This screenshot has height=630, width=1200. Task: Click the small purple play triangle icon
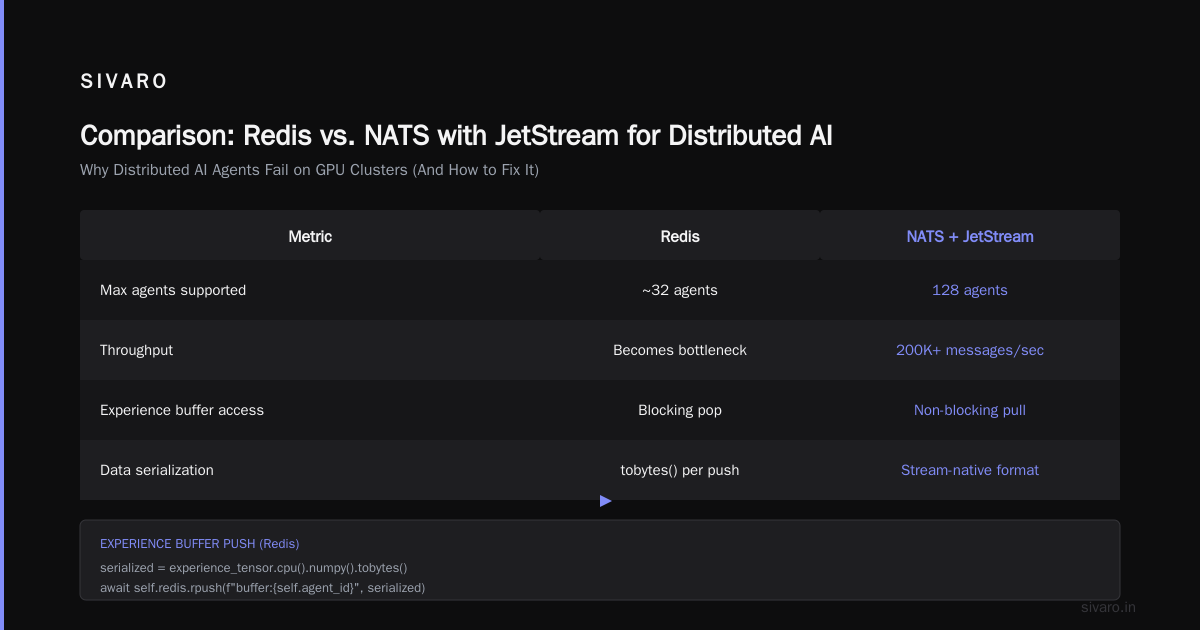pos(606,501)
